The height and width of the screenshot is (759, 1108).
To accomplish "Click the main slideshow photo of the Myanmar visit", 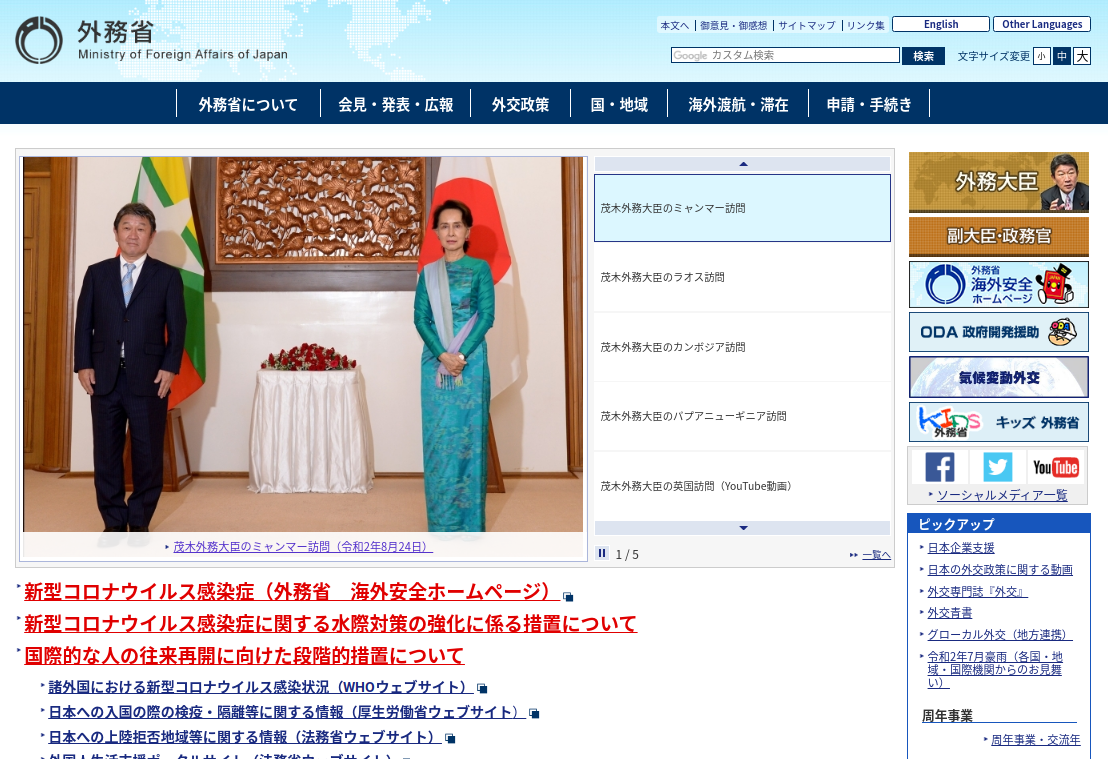I will click(x=303, y=344).
